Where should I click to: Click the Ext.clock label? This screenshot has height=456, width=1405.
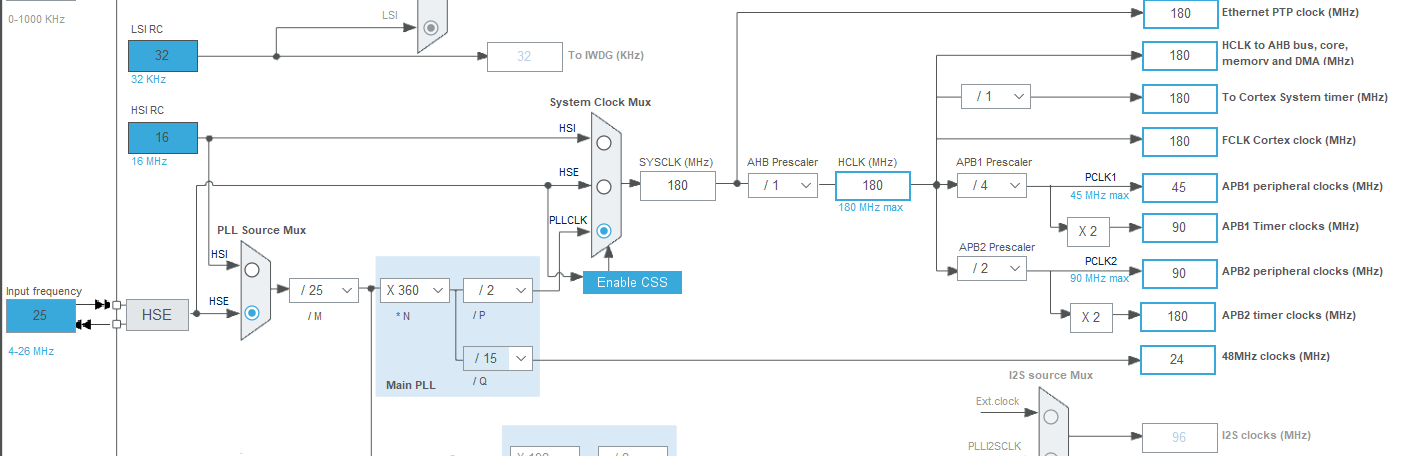[x=998, y=402]
